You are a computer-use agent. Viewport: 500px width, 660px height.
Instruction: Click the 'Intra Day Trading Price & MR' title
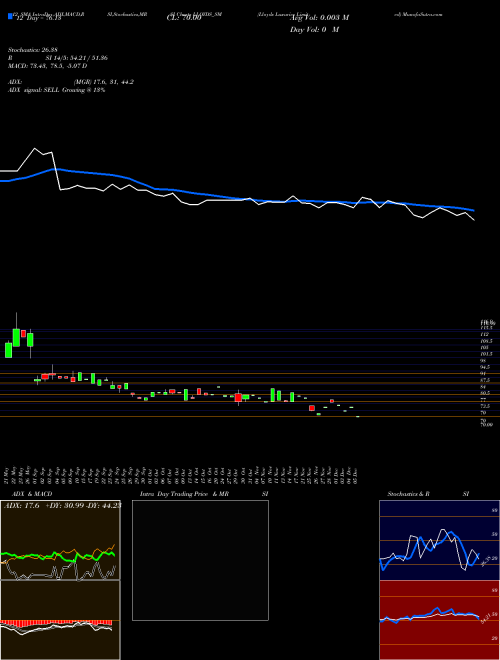[x=186, y=494]
